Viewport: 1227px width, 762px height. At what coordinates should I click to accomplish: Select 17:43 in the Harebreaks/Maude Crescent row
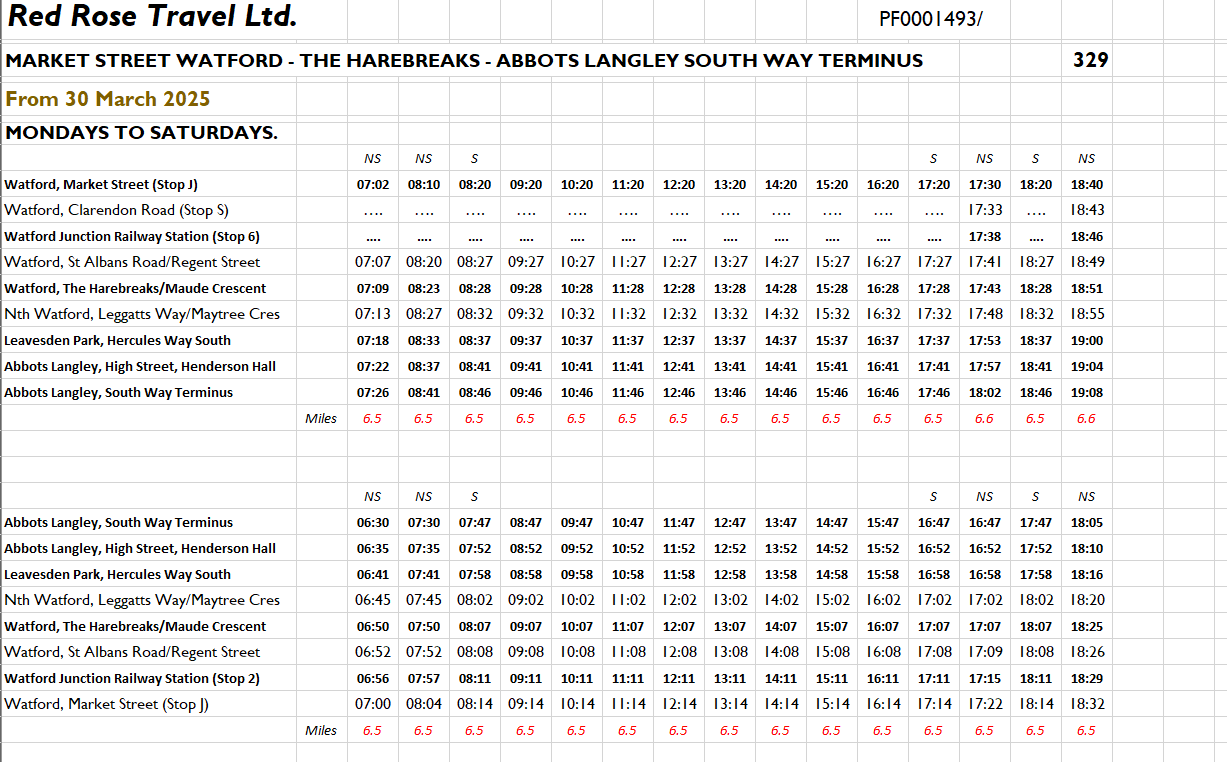(985, 289)
